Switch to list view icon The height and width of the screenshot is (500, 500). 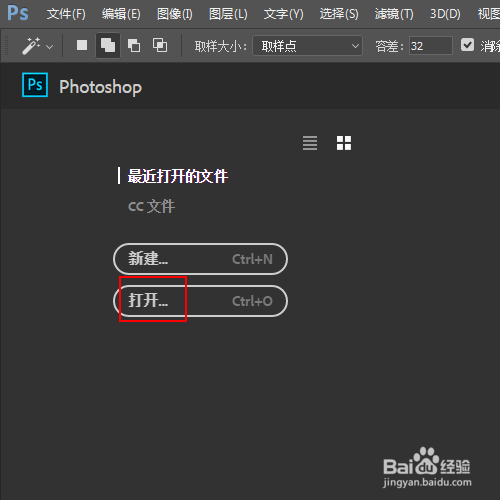[x=310, y=143]
